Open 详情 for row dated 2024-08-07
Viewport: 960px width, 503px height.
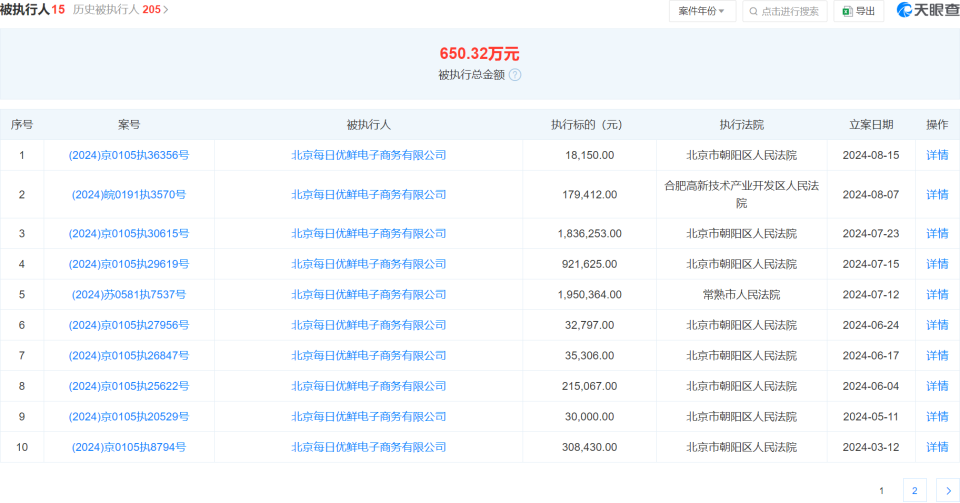click(x=937, y=195)
